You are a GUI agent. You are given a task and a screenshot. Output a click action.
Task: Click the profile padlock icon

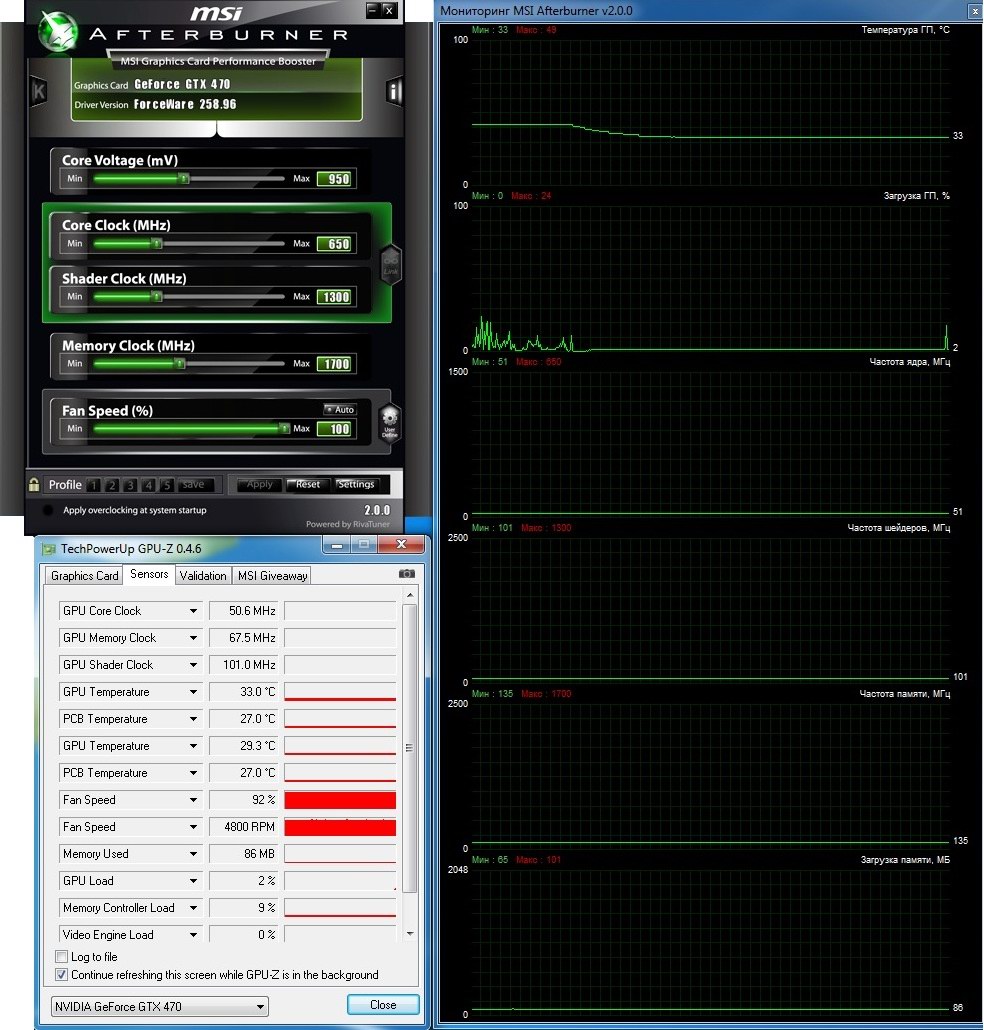[x=35, y=485]
